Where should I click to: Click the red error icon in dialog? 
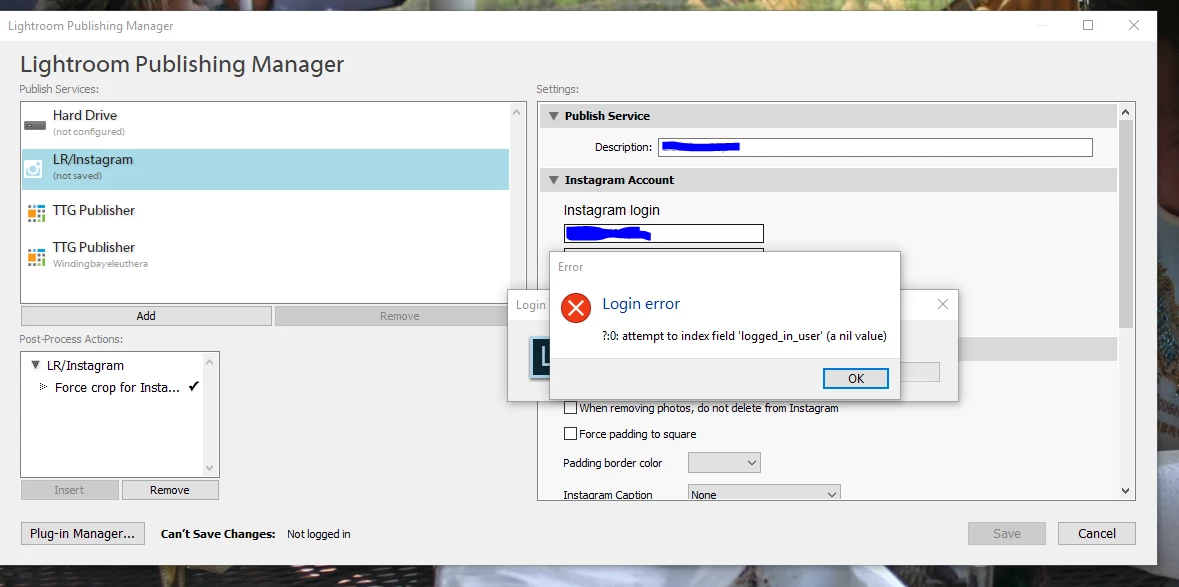coord(576,307)
